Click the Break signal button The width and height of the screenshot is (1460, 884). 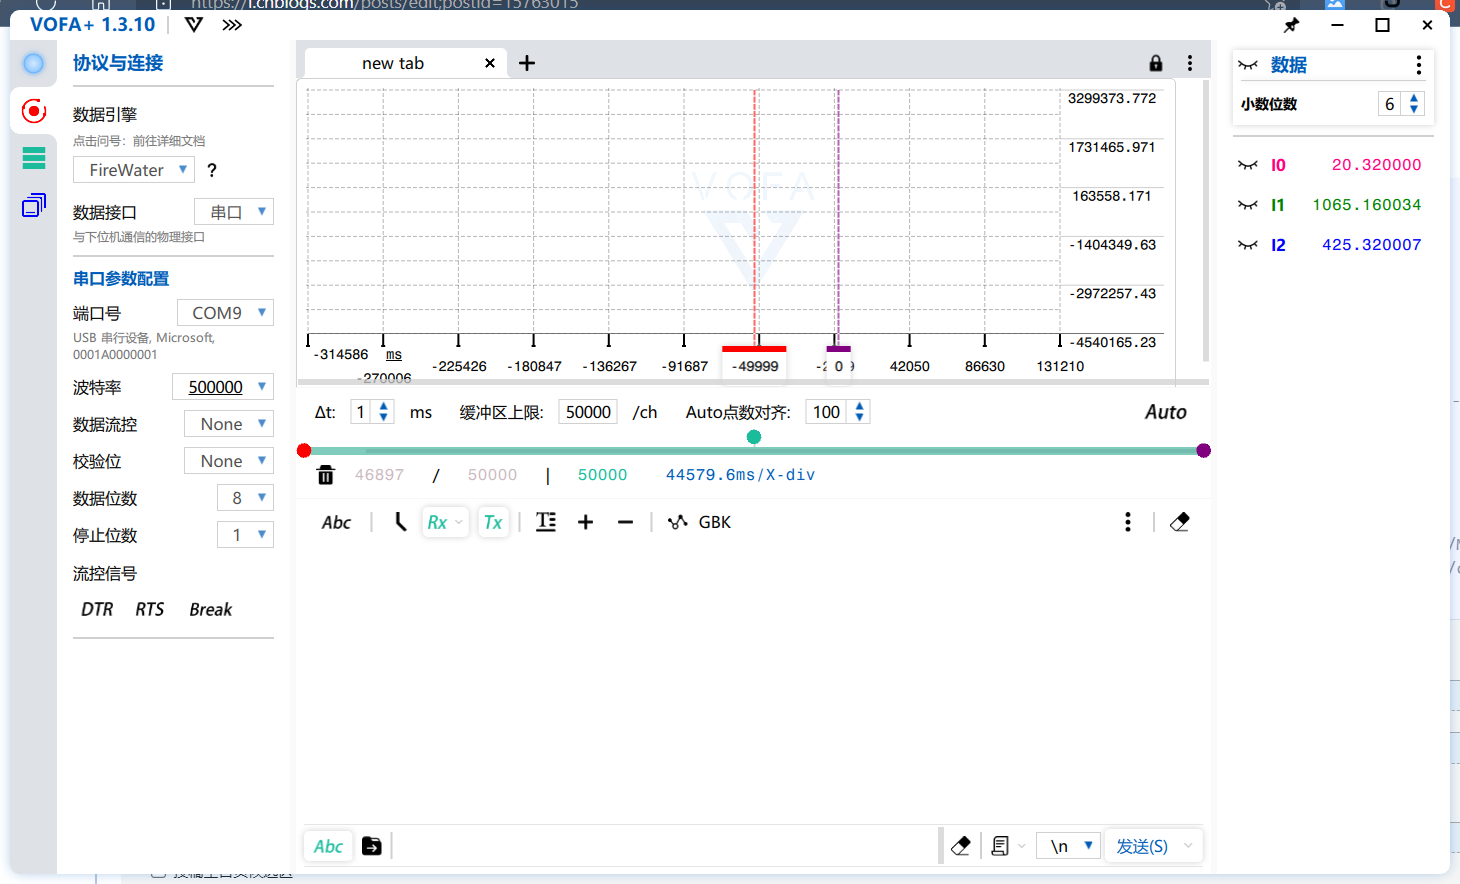[210, 610]
